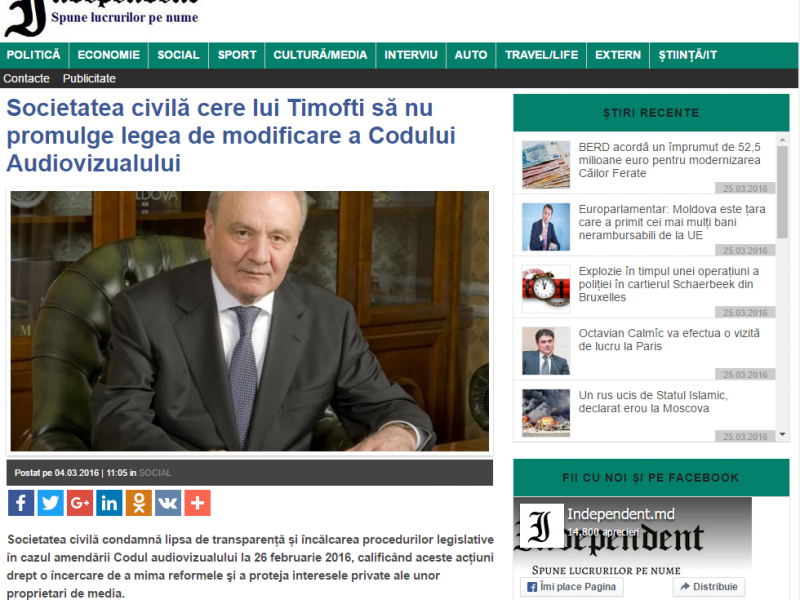
Task: Click the recent news scrollbar thumb
Action: [x=782, y=192]
